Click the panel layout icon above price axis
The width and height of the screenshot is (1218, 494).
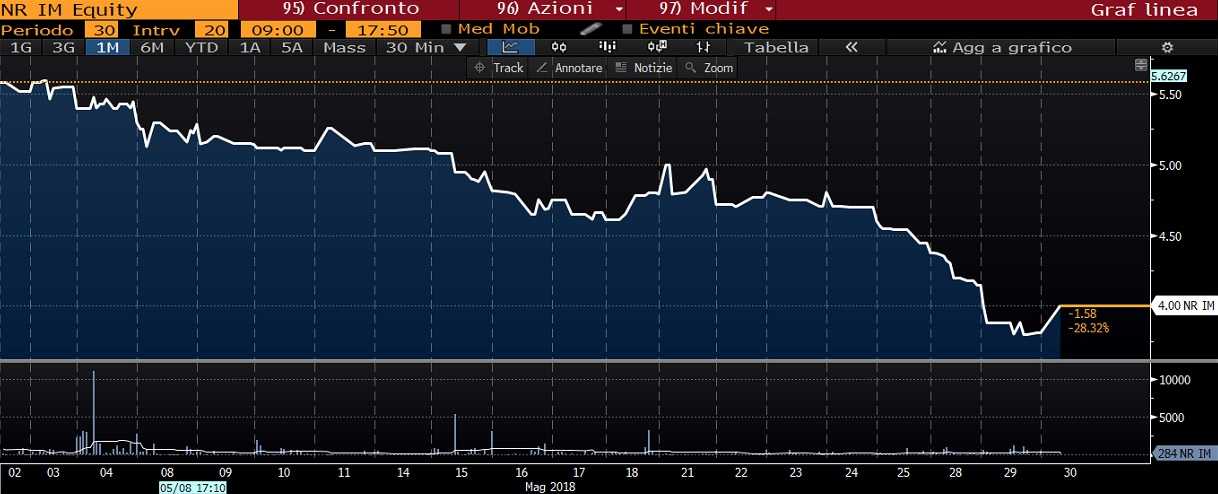[x=1140, y=64]
